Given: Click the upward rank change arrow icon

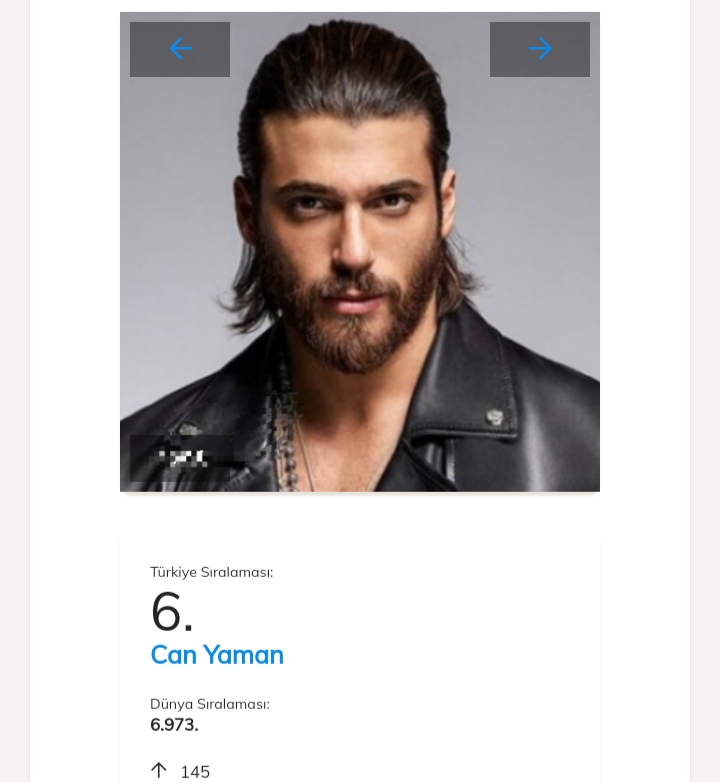Looking at the screenshot, I should (x=159, y=770).
